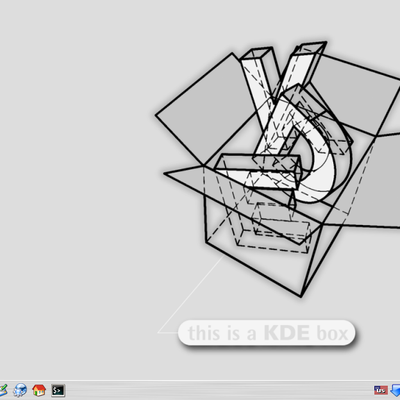This screenshot has width=400, height=400.
Task: Open the Home folder house icon
Action: click(x=39, y=390)
